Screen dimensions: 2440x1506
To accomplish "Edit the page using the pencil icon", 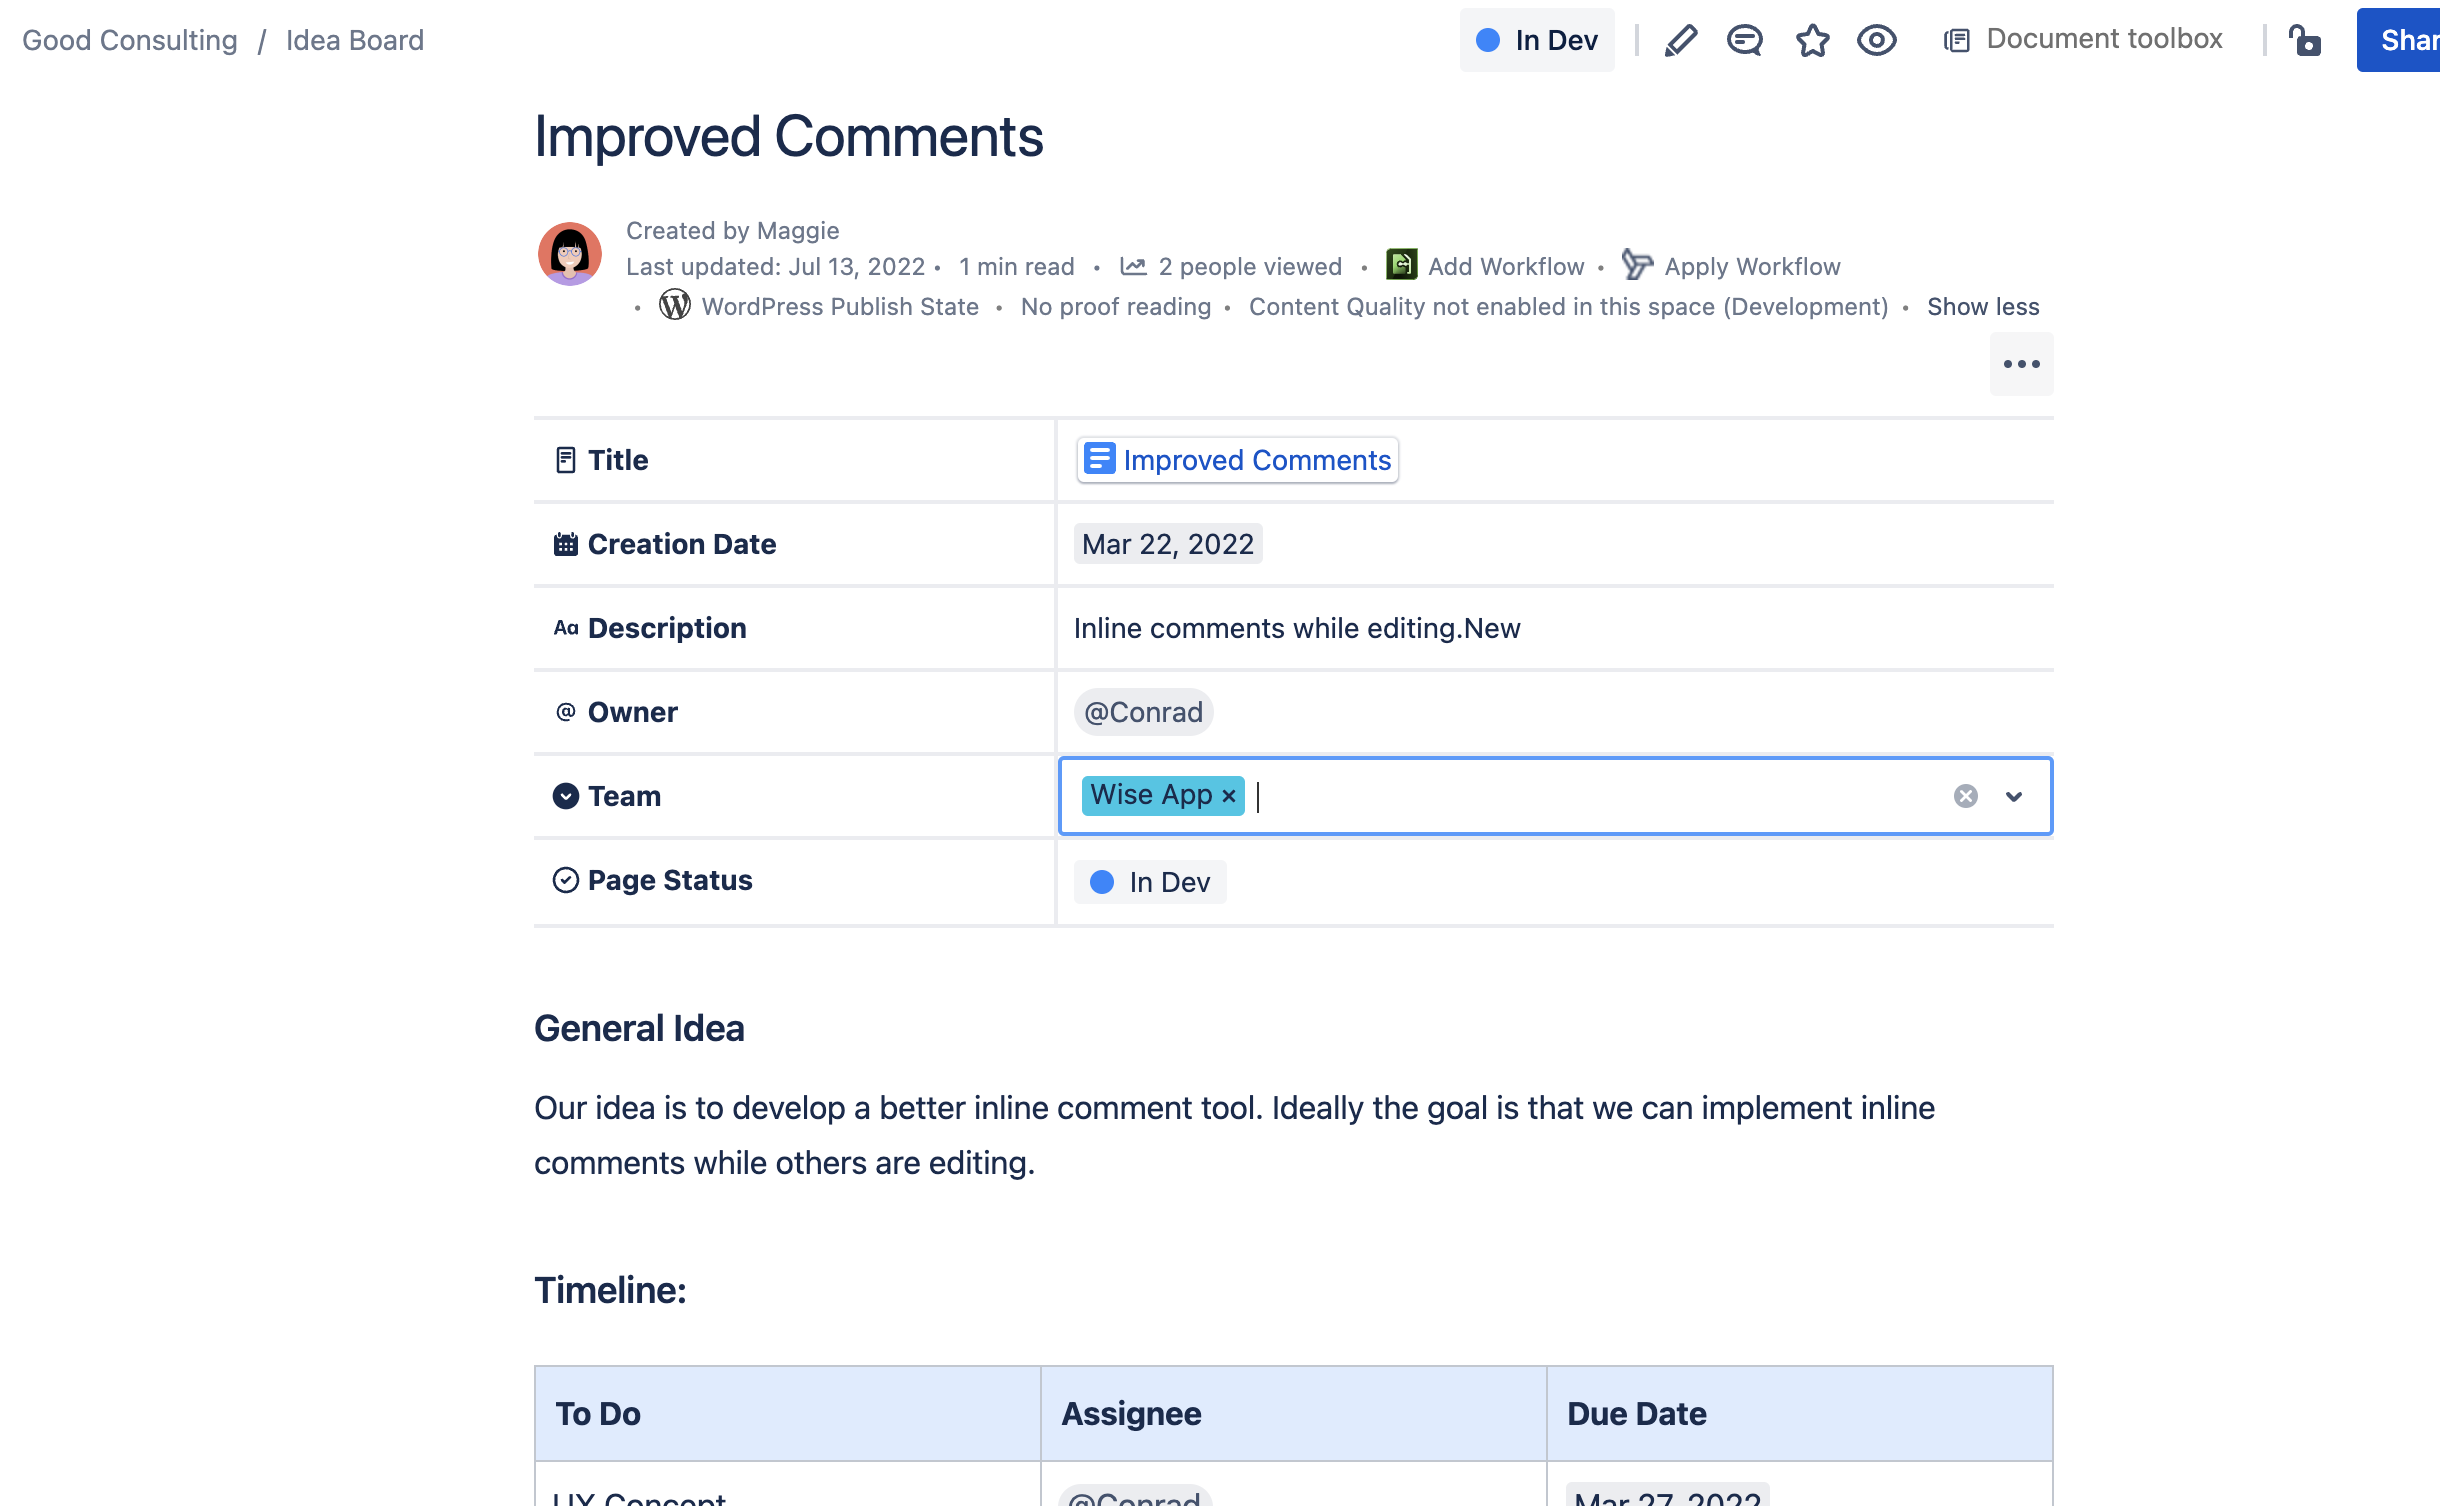I will click(x=1680, y=40).
